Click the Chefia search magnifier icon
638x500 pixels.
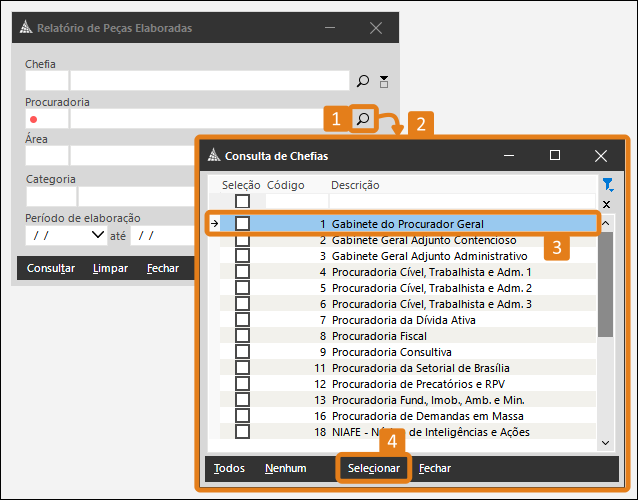coord(363,81)
